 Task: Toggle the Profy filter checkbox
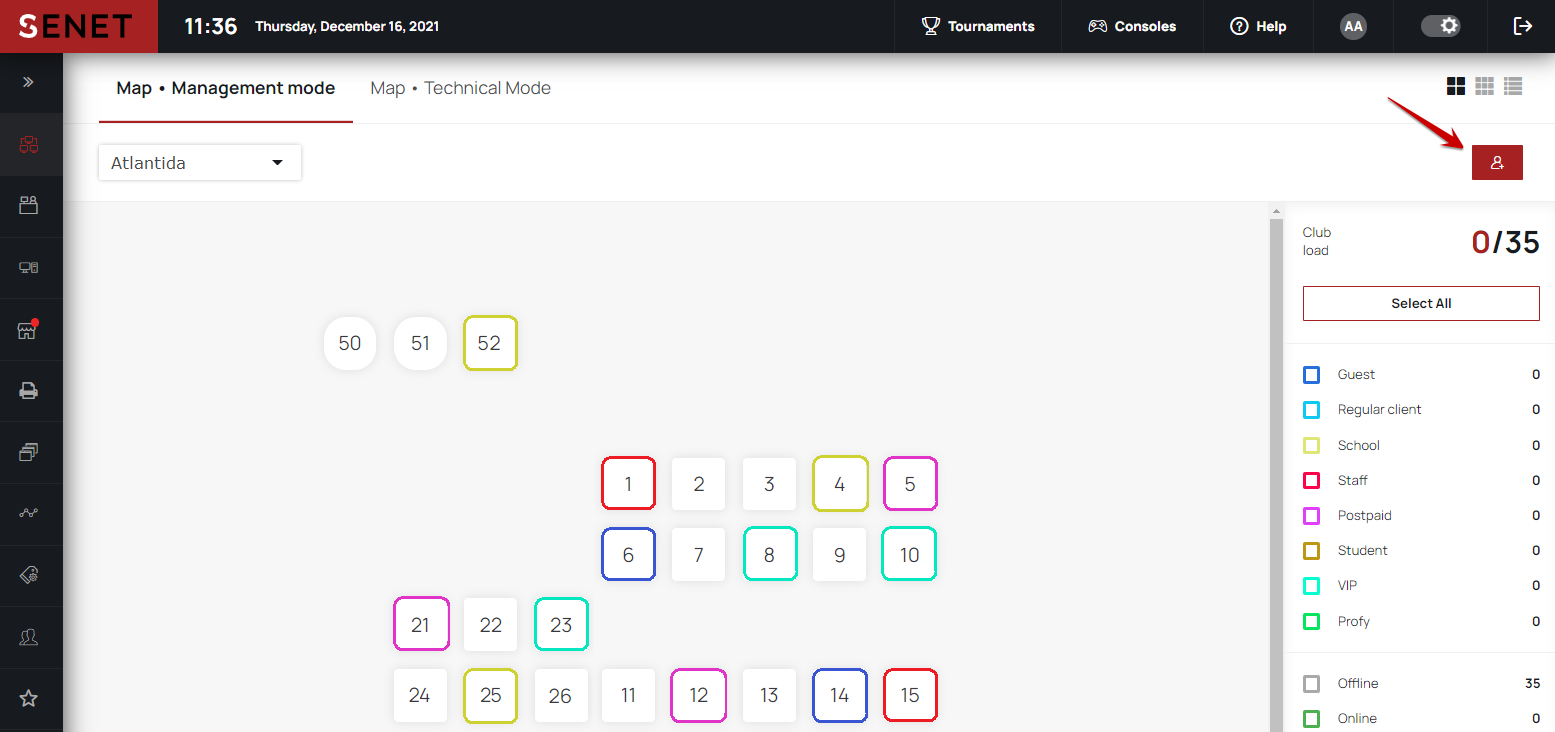[1312, 622]
